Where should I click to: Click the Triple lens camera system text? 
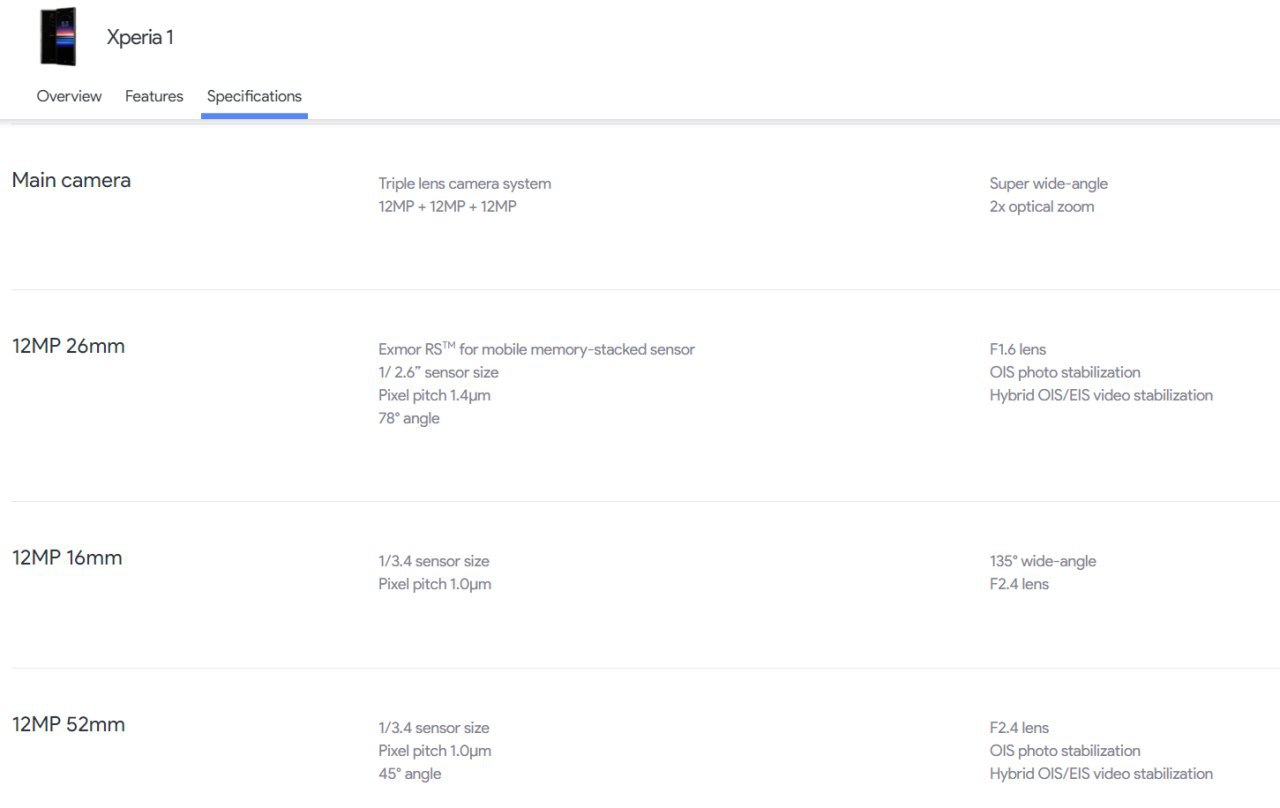click(464, 184)
